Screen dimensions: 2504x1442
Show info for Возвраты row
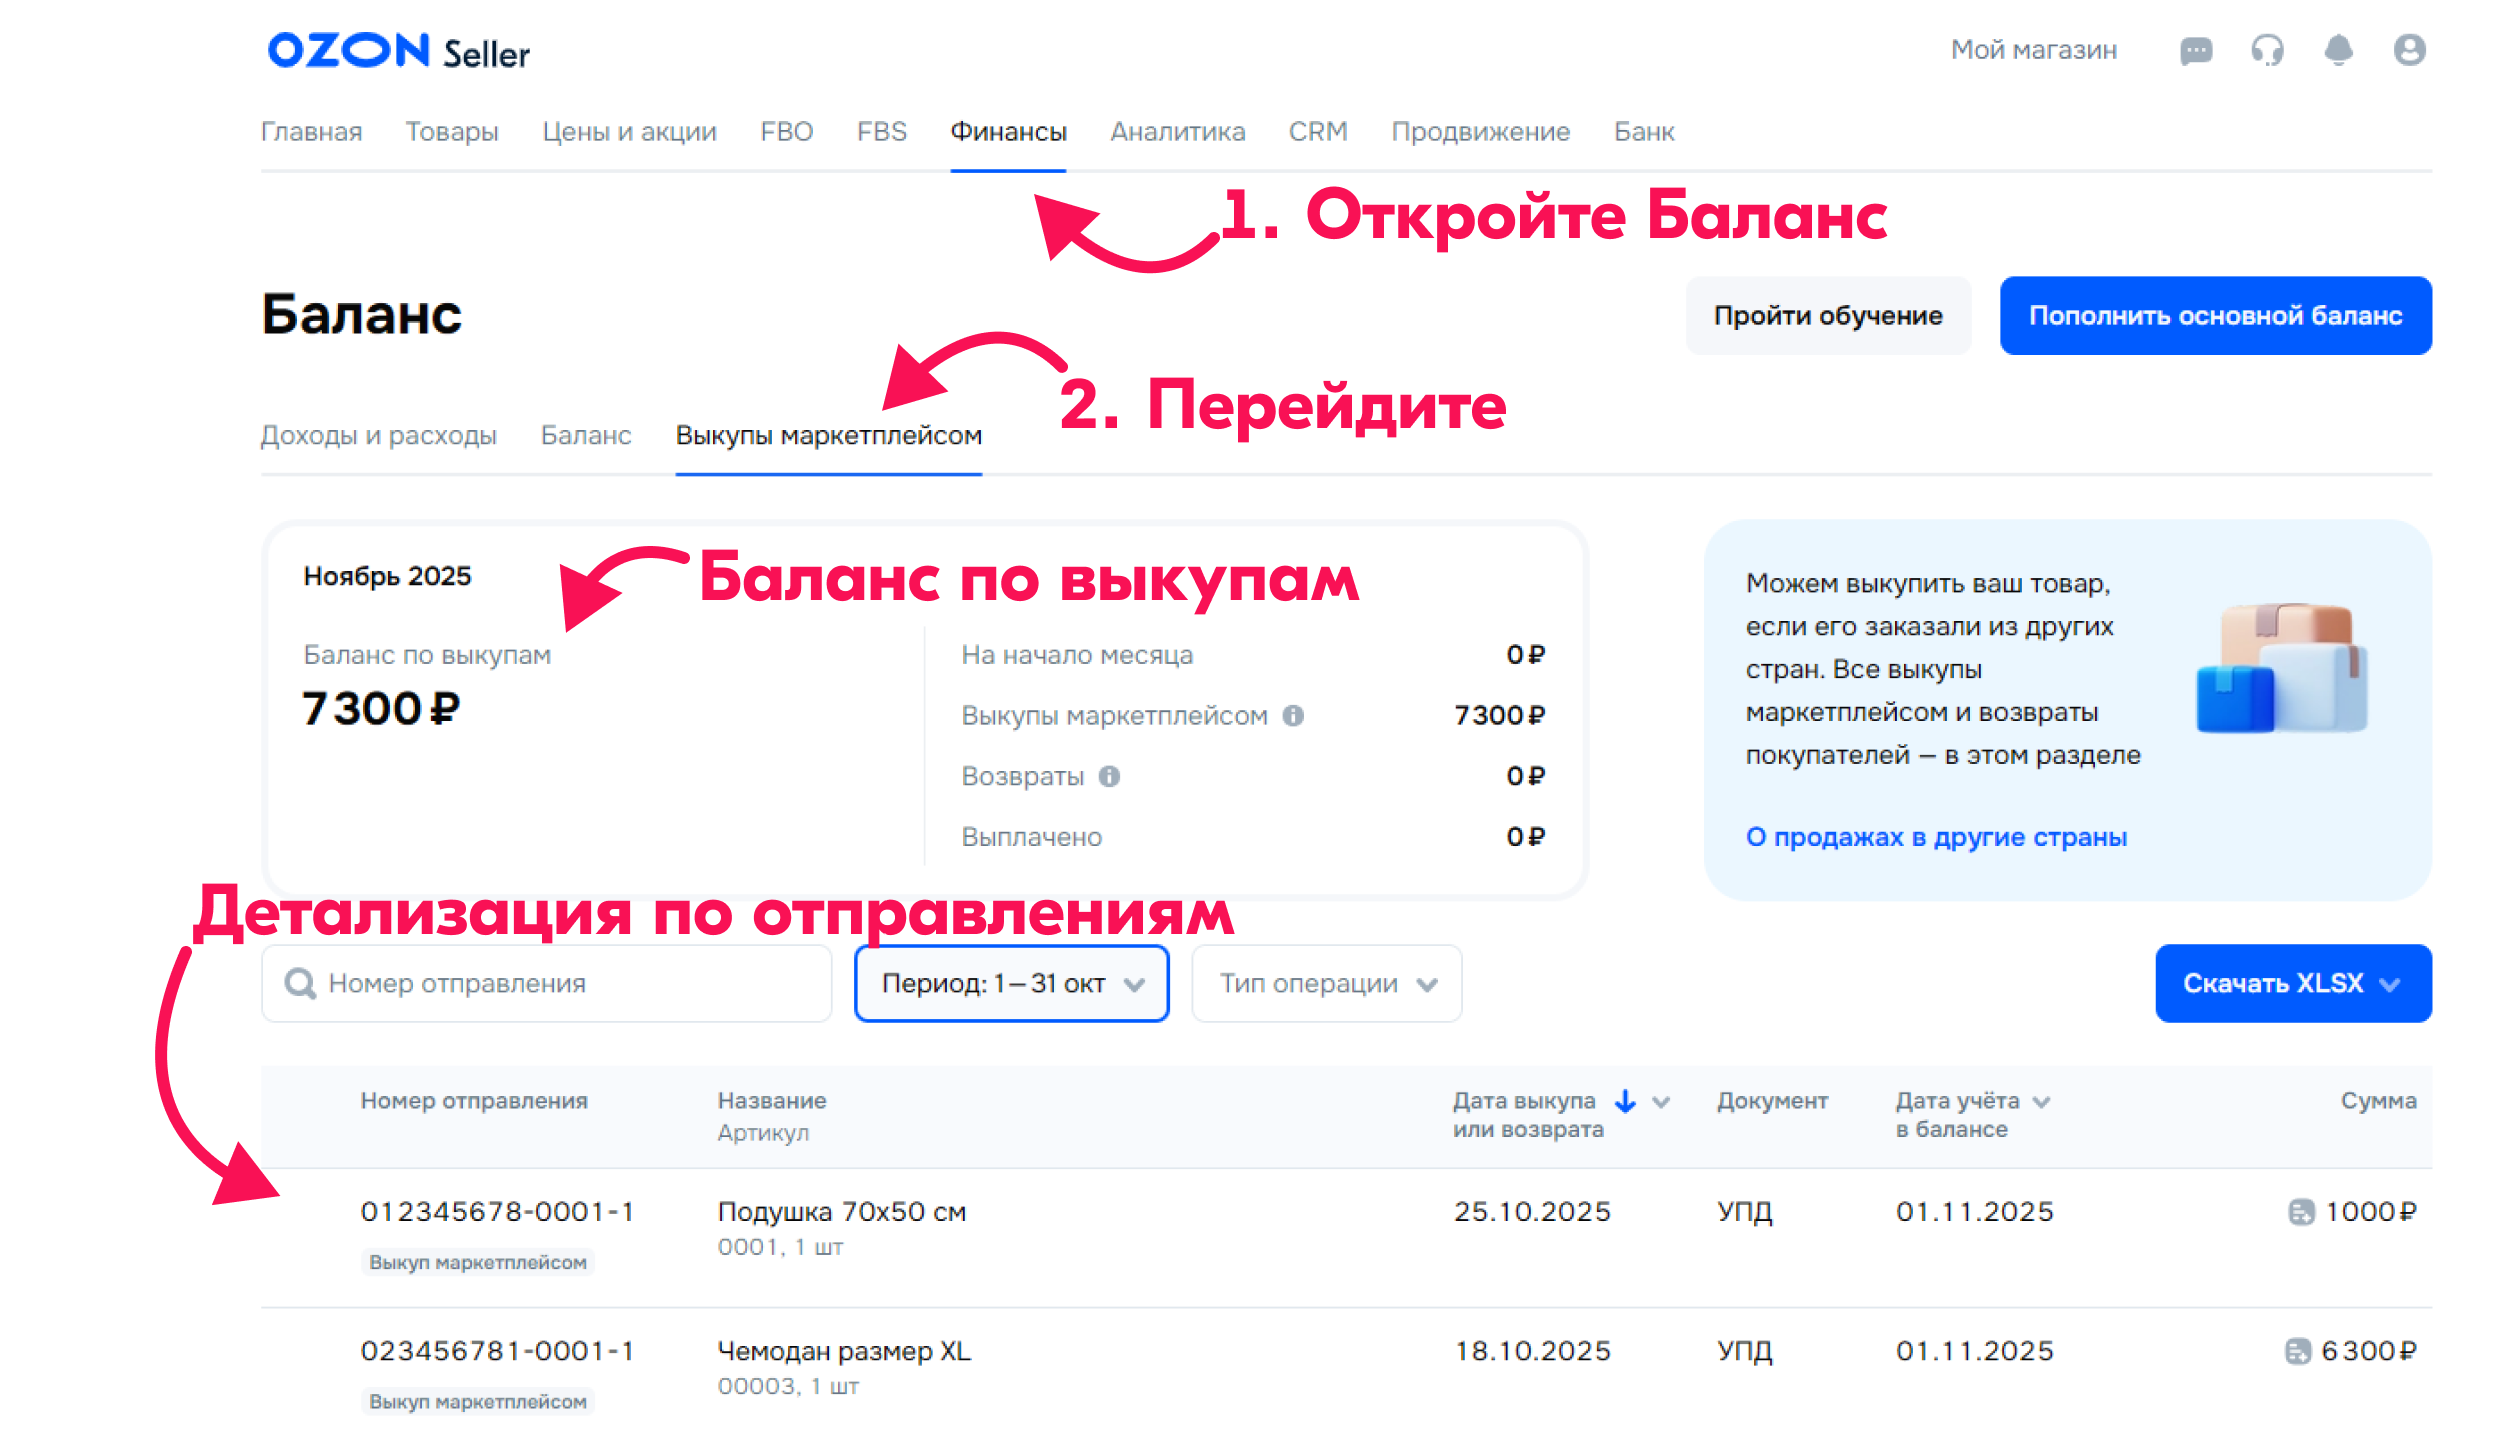point(1109,777)
